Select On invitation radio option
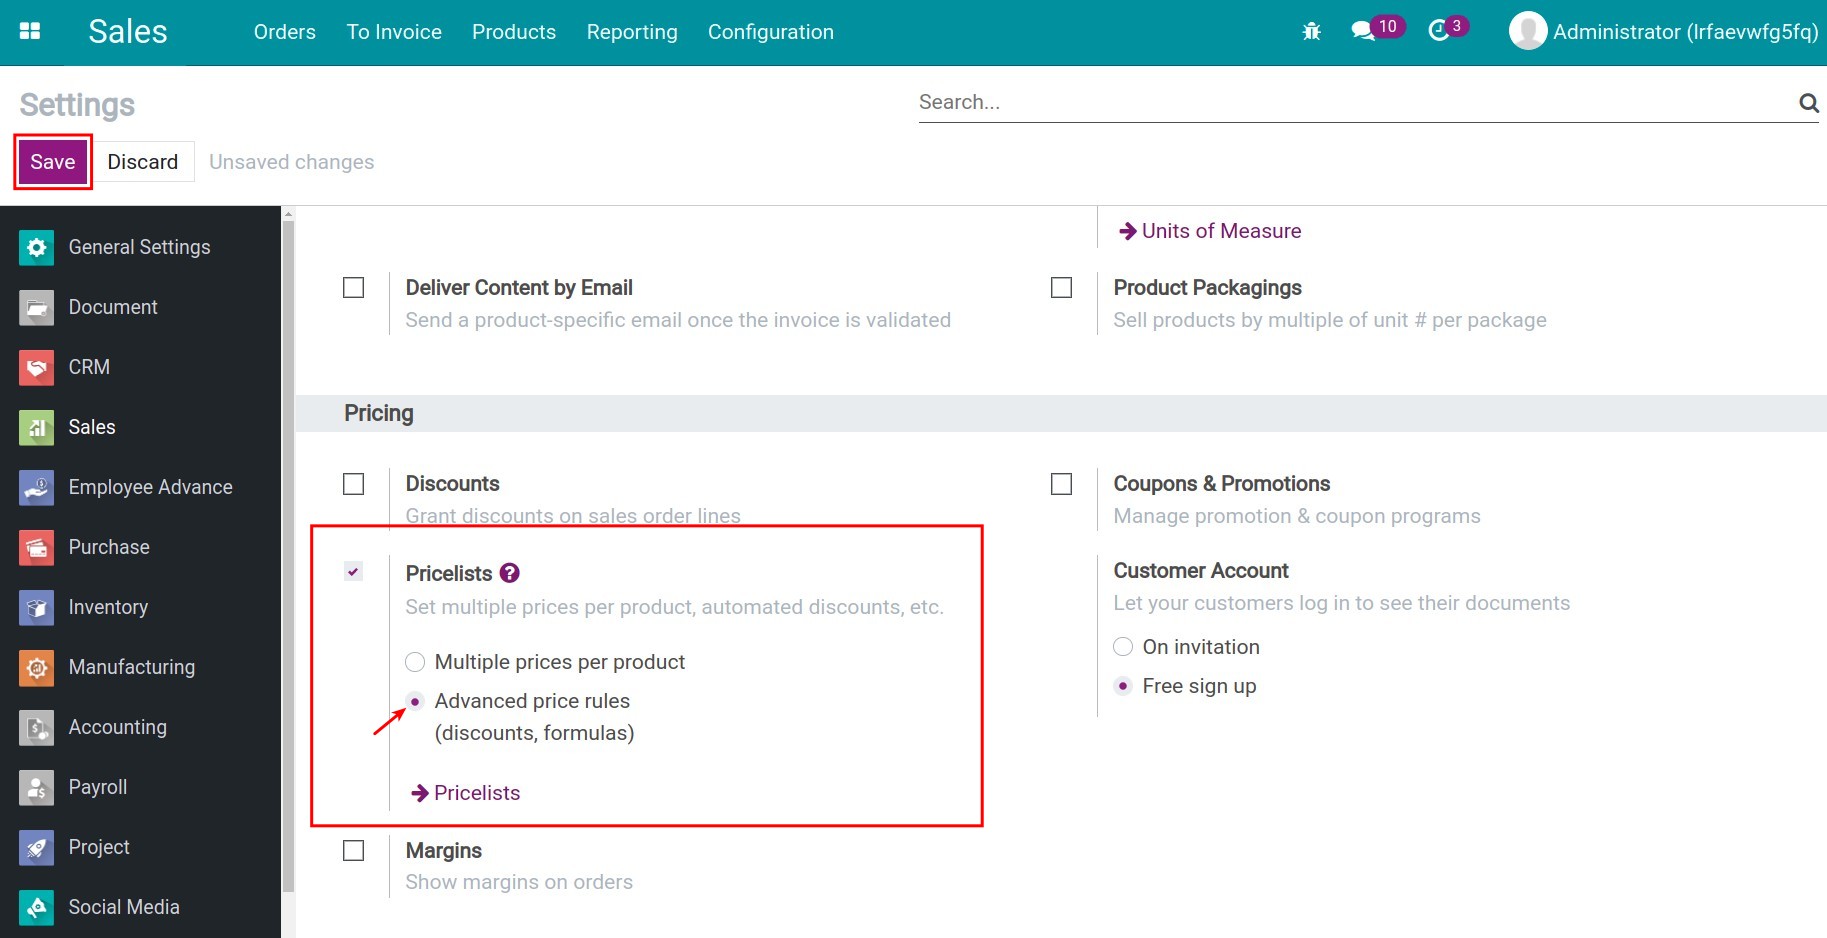This screenshot has height=938, width=1827. point(1123,647)
